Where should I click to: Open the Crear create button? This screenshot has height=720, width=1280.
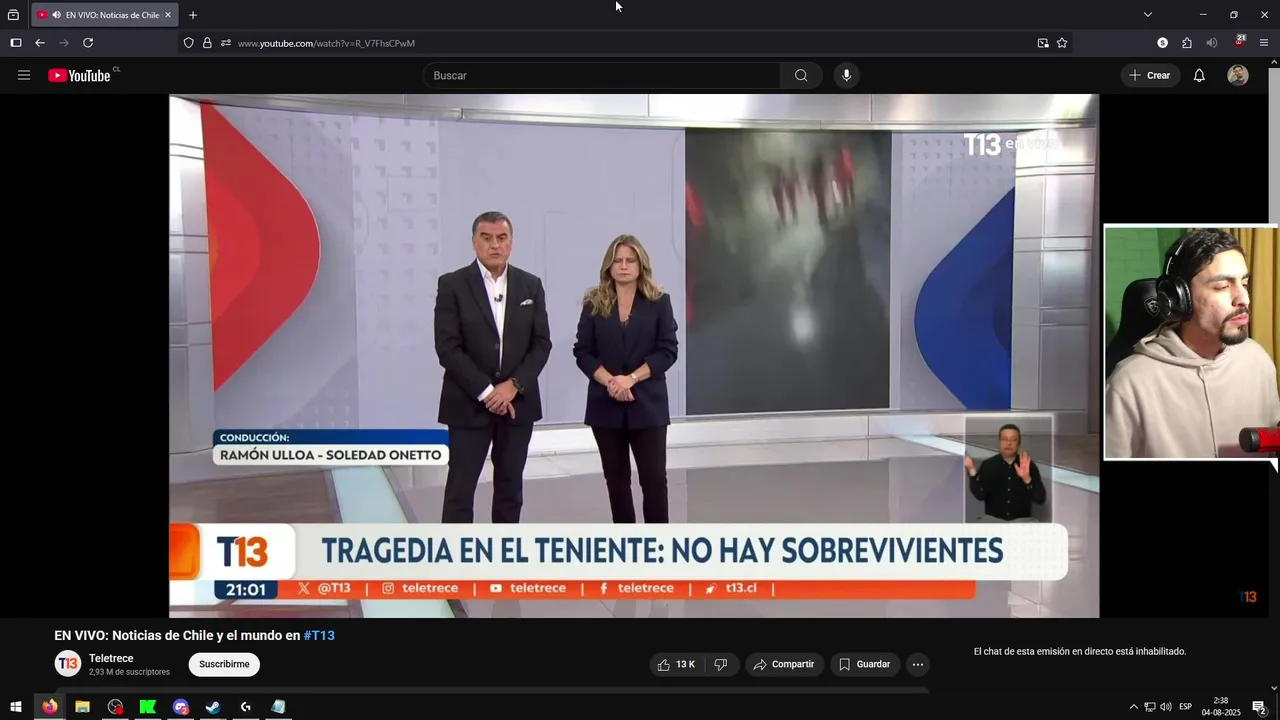(1150, 75)
